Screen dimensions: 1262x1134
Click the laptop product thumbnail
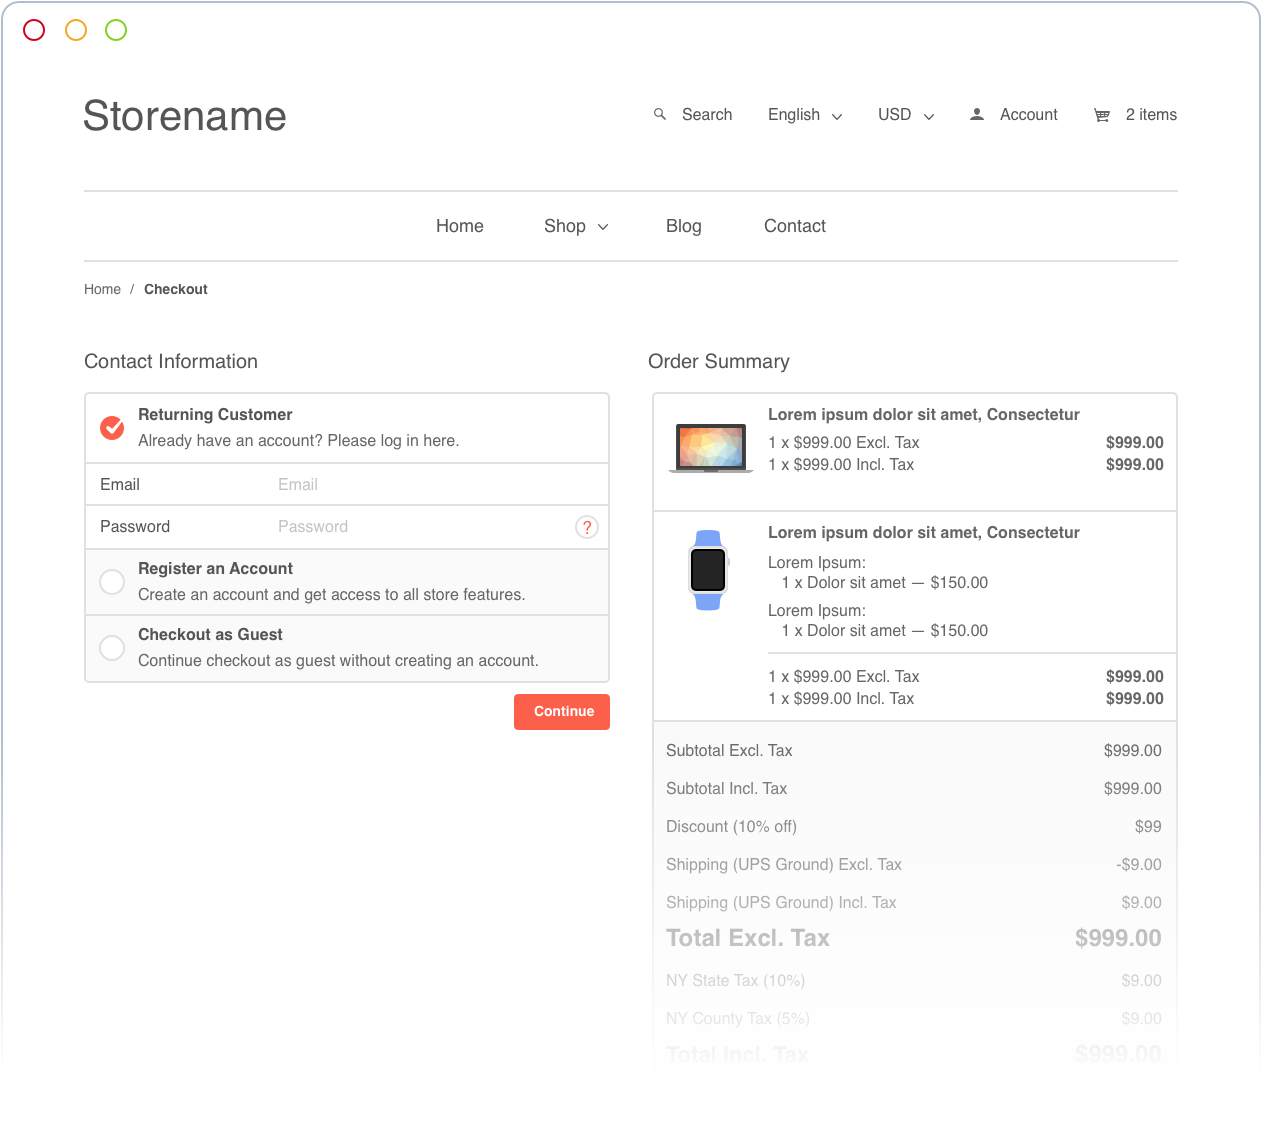pyautogui.click(x=710, y=448)
